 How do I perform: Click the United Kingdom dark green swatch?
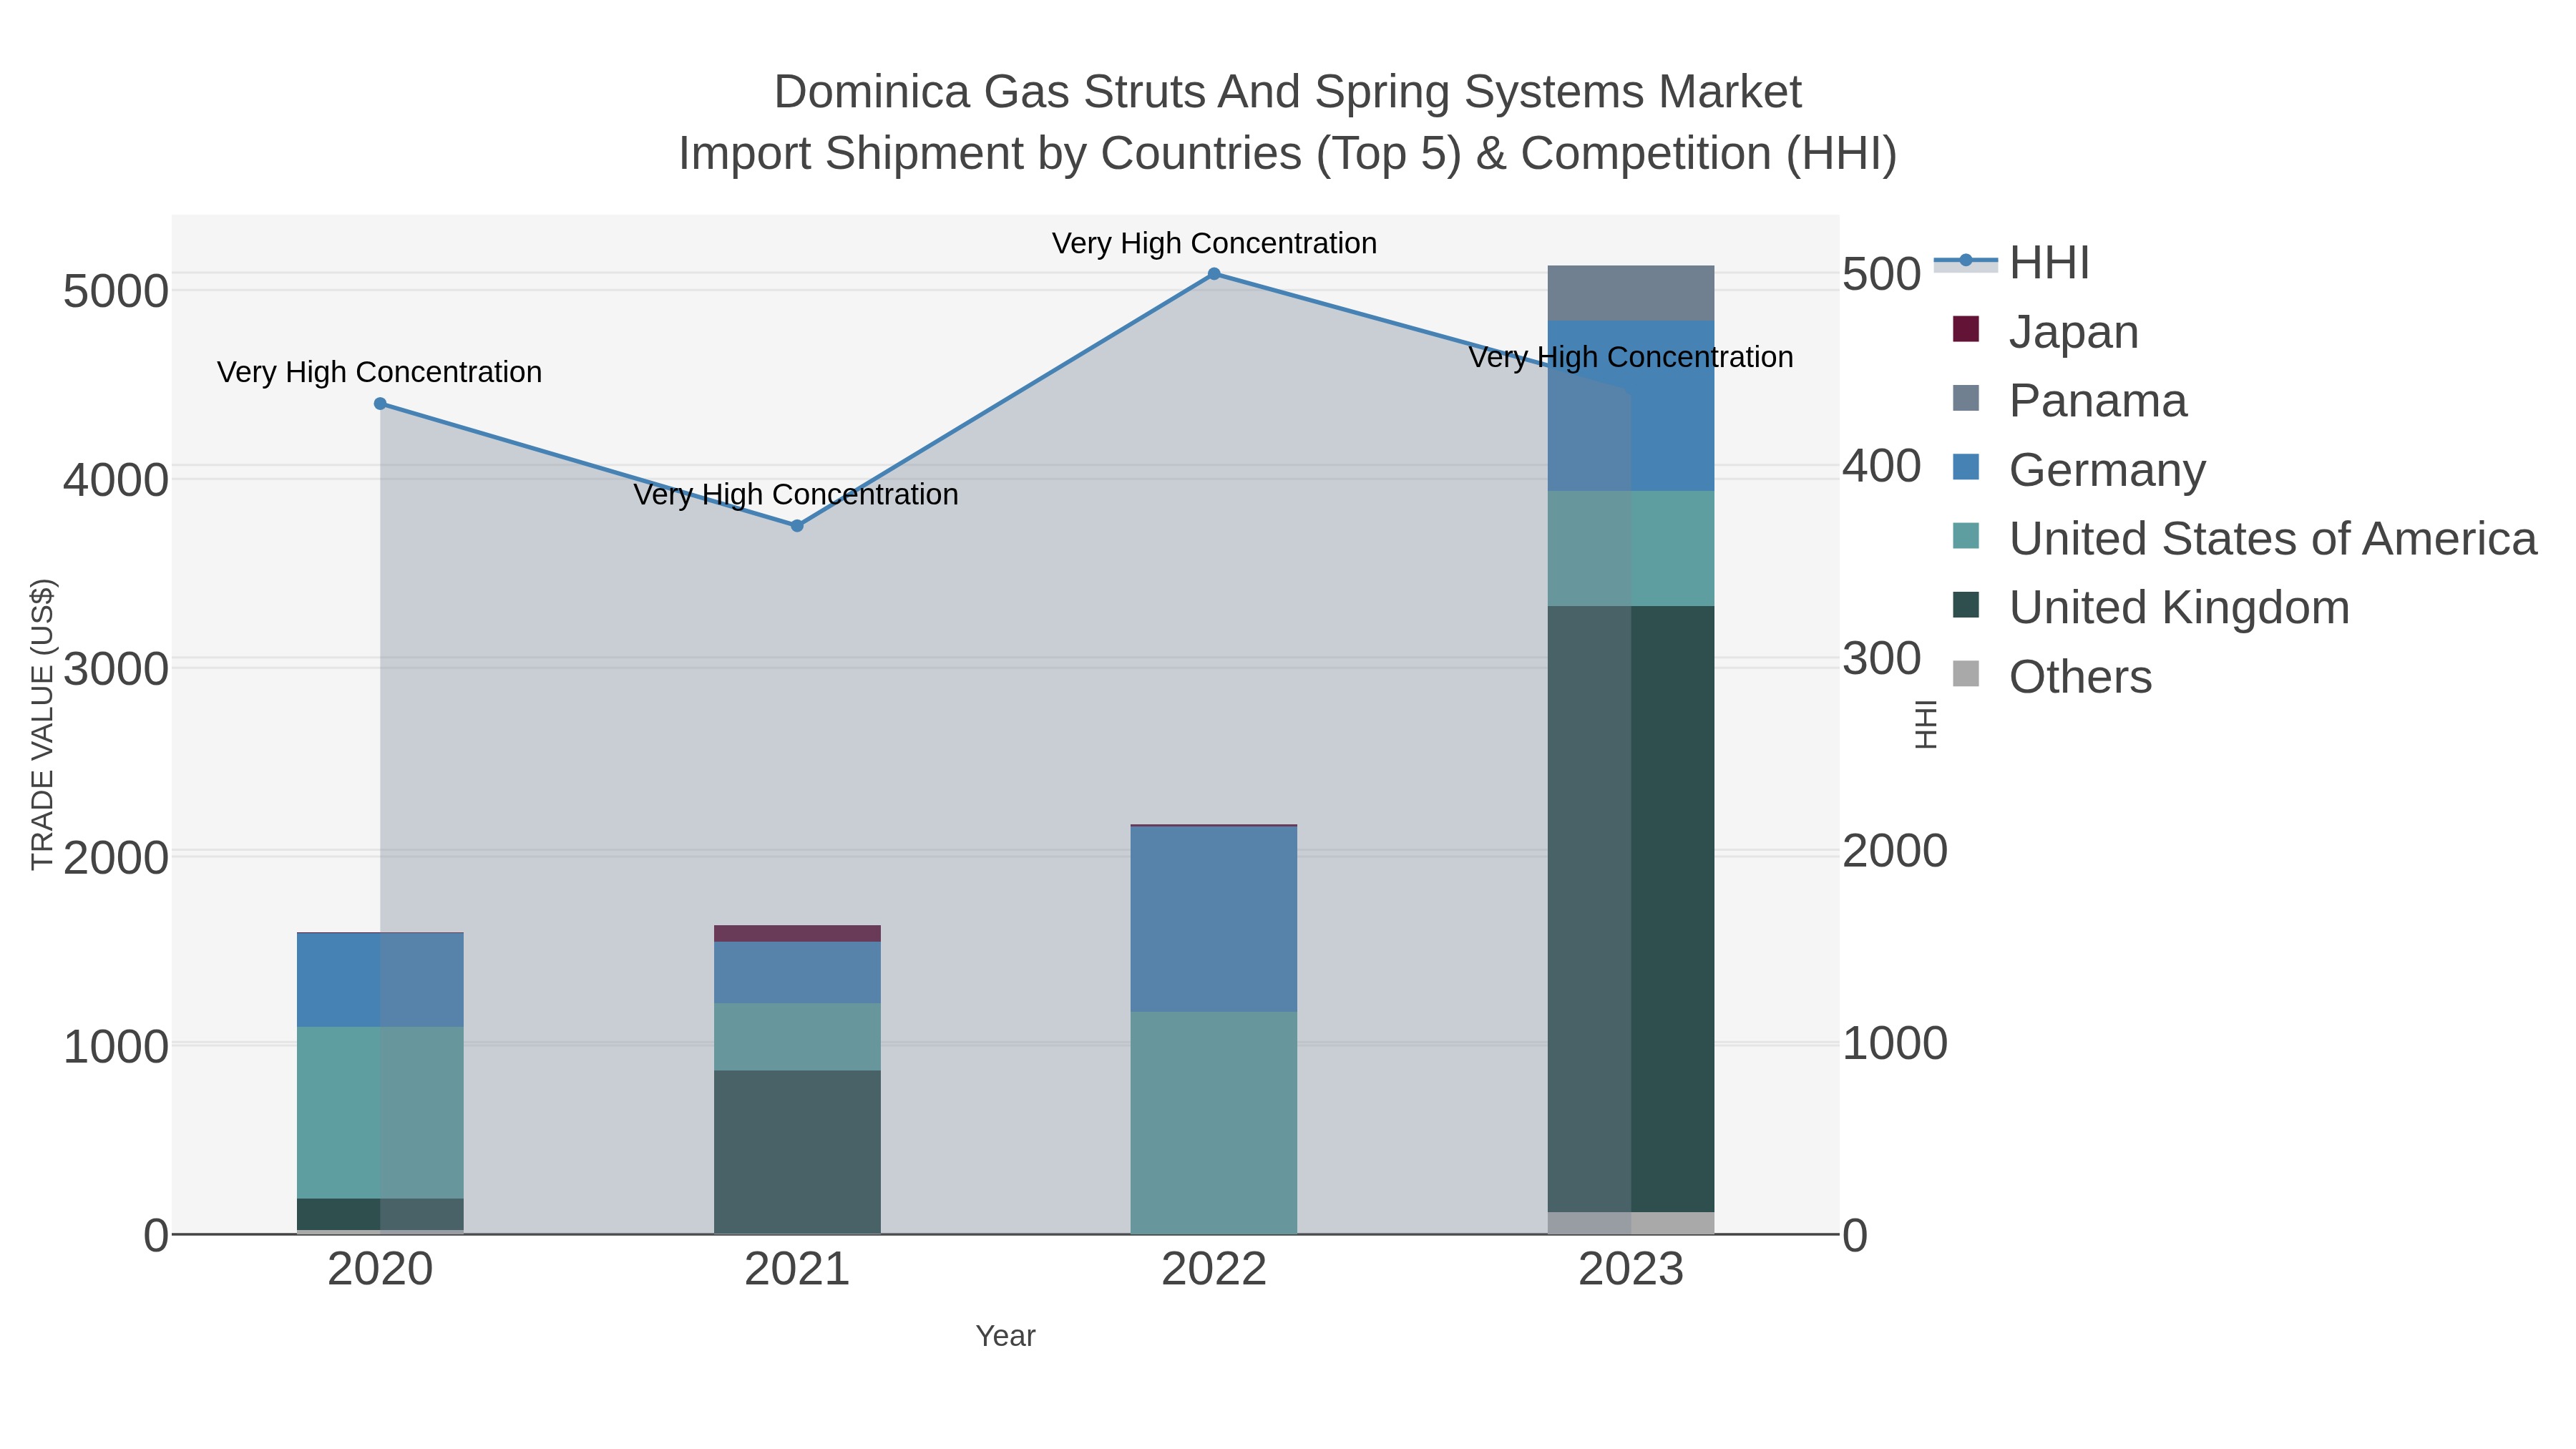point(1966,605)
